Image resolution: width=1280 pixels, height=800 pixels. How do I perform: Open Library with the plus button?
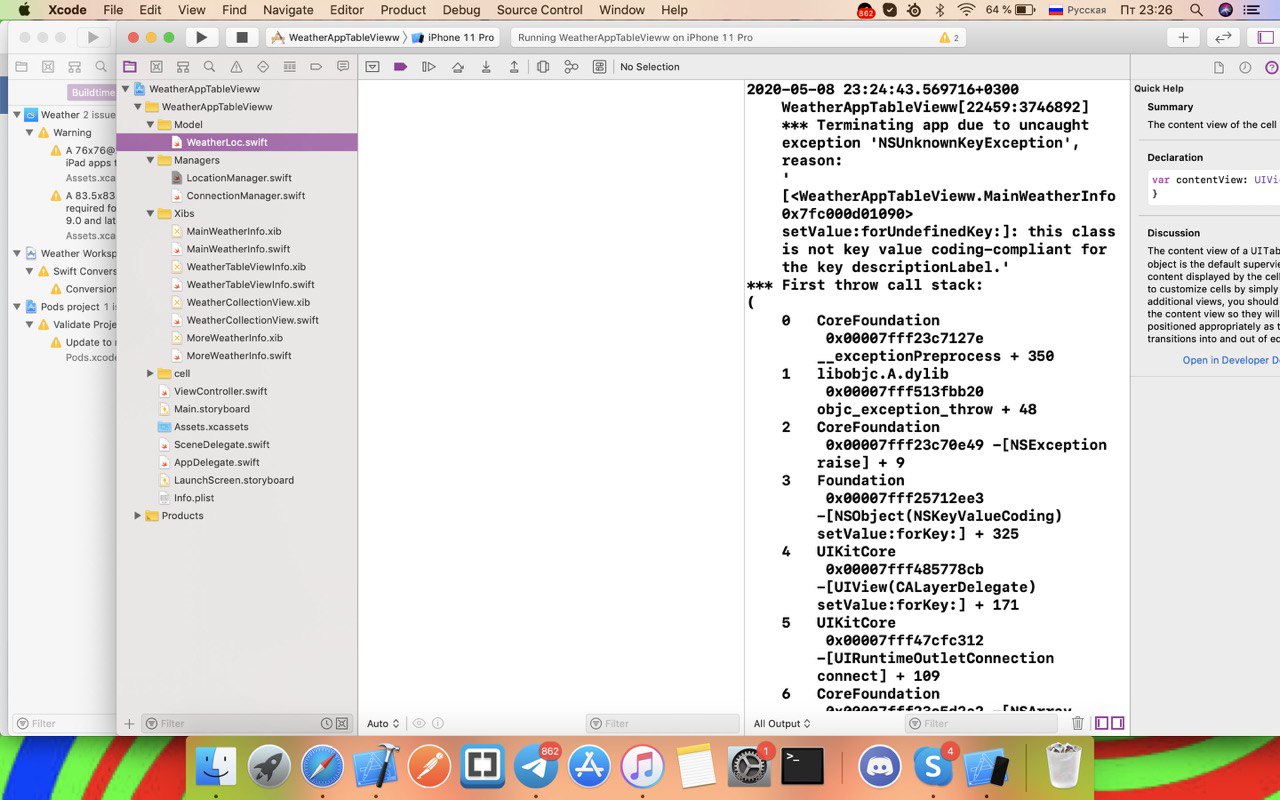1183,37
